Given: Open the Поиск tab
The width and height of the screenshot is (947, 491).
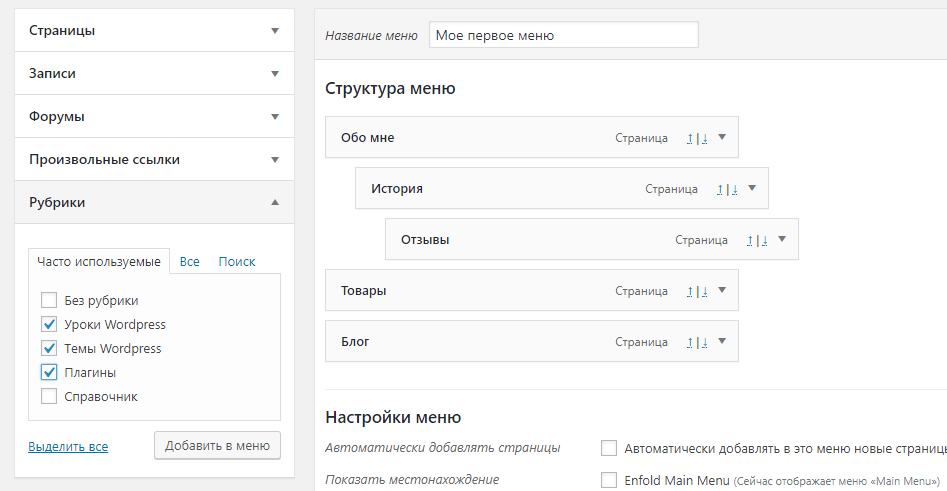Looking at the screenshot, I should (x=237, y=262).
